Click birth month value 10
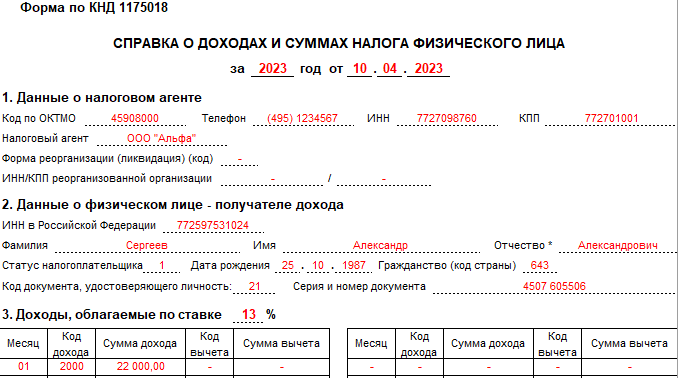The height and width of the screenshot is (378, 682). (318, 265)
